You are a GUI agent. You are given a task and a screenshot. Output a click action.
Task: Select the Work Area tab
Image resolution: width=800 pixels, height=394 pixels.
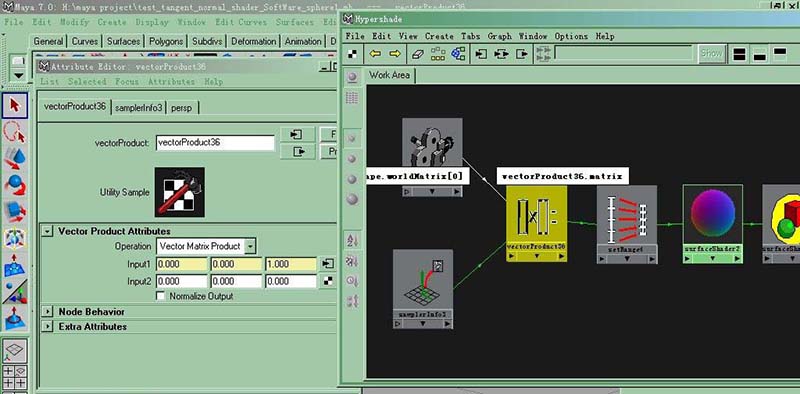tap(389, 75)
